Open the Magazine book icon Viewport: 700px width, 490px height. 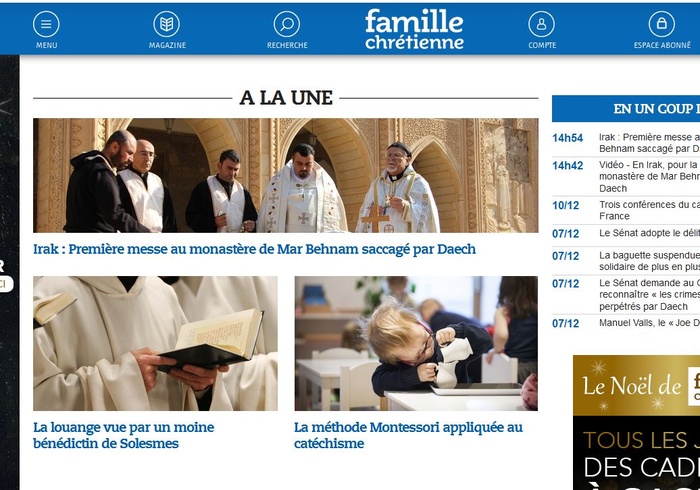(167, 24)
